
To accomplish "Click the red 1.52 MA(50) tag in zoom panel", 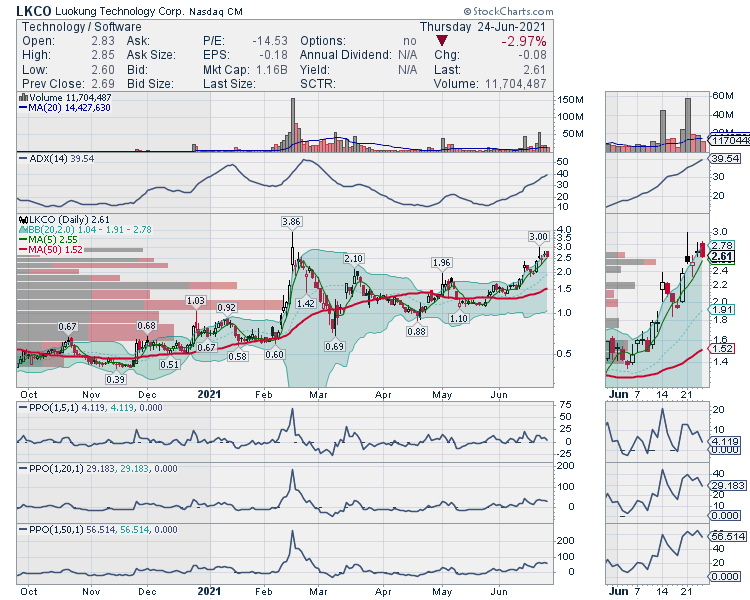I will click(x=722, y=348).
